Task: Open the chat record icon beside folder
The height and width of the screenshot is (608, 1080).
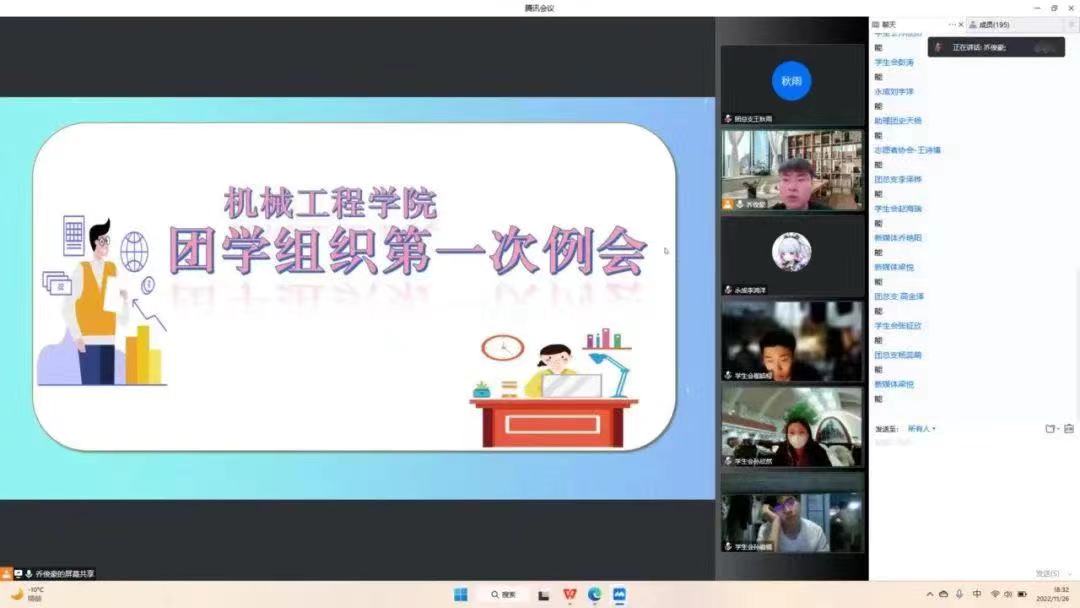Action: [x=1068, y=429]
